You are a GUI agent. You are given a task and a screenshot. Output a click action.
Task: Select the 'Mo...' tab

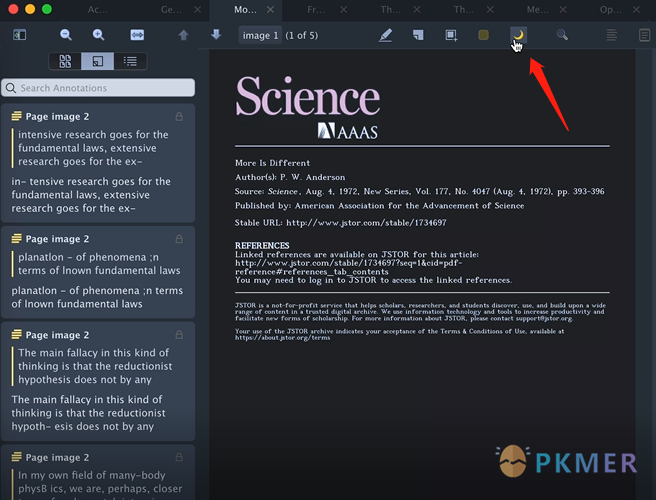pyautogui.click(x=245, y=10)
